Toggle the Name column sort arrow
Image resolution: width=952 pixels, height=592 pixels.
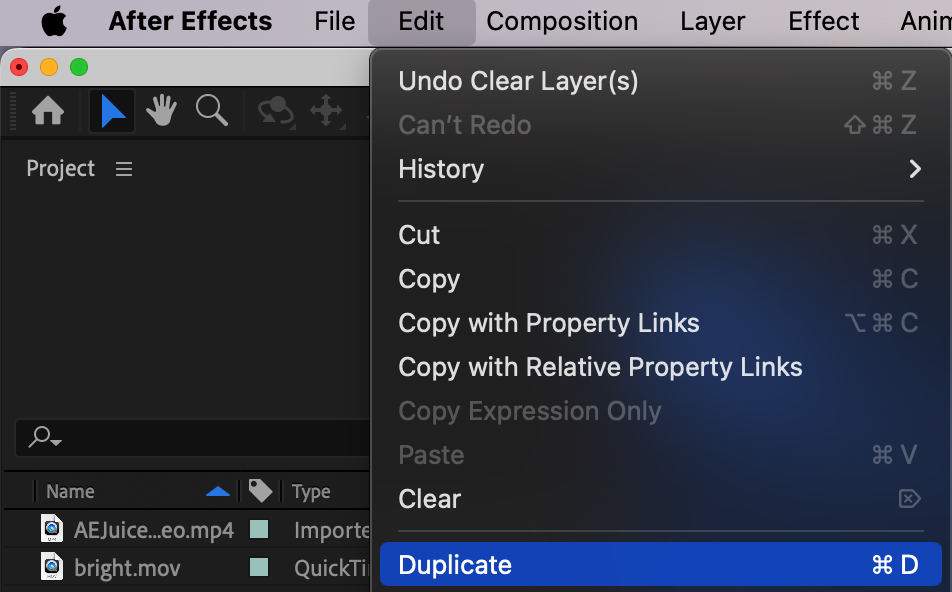pyautogui.click(x=217, y=491)
